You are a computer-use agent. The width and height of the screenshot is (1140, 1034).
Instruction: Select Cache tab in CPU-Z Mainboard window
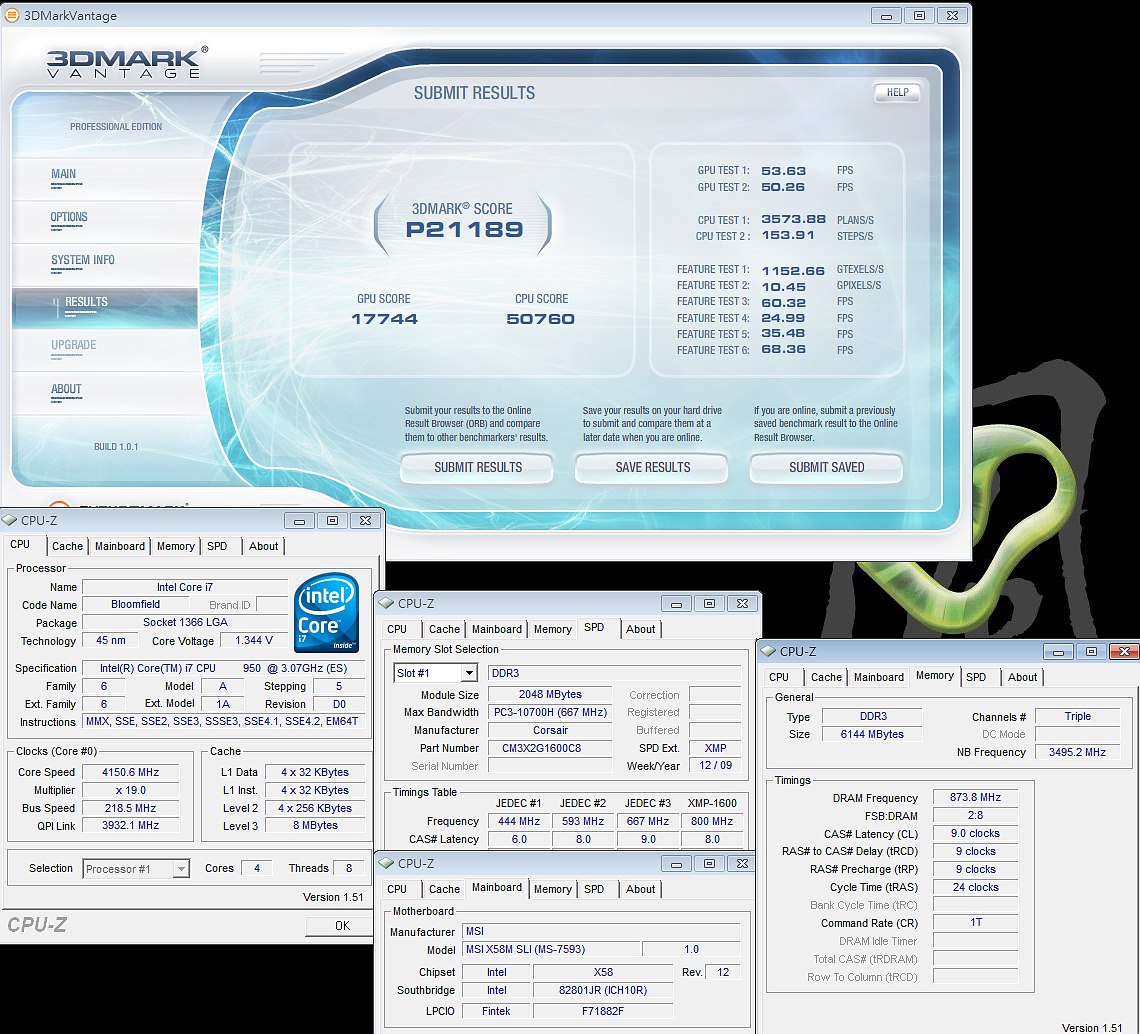(x=444, y=889)
